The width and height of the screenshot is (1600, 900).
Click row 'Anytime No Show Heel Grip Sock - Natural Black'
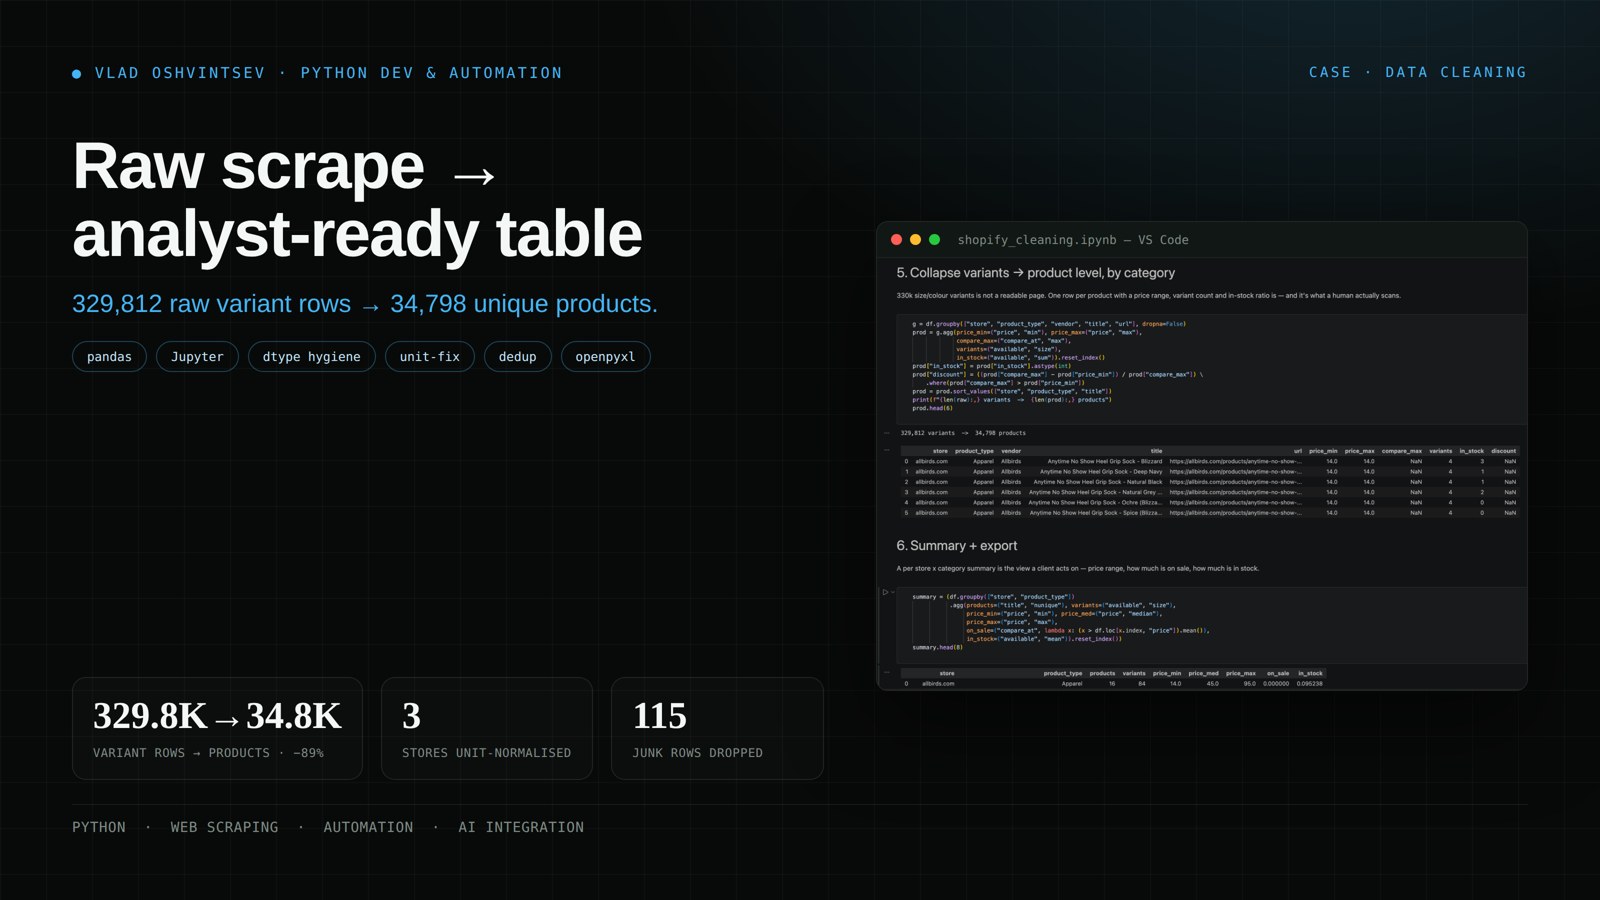point(1210,482)
